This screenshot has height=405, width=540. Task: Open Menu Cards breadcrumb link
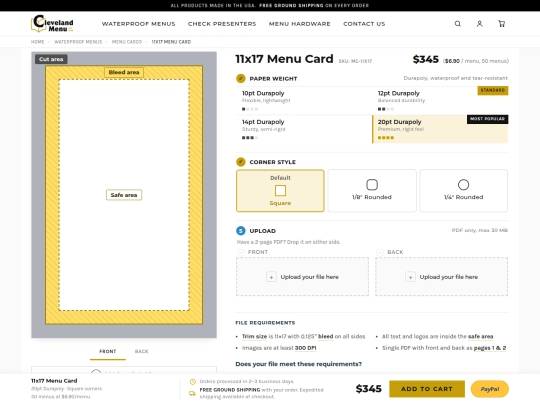coord(127,42)
